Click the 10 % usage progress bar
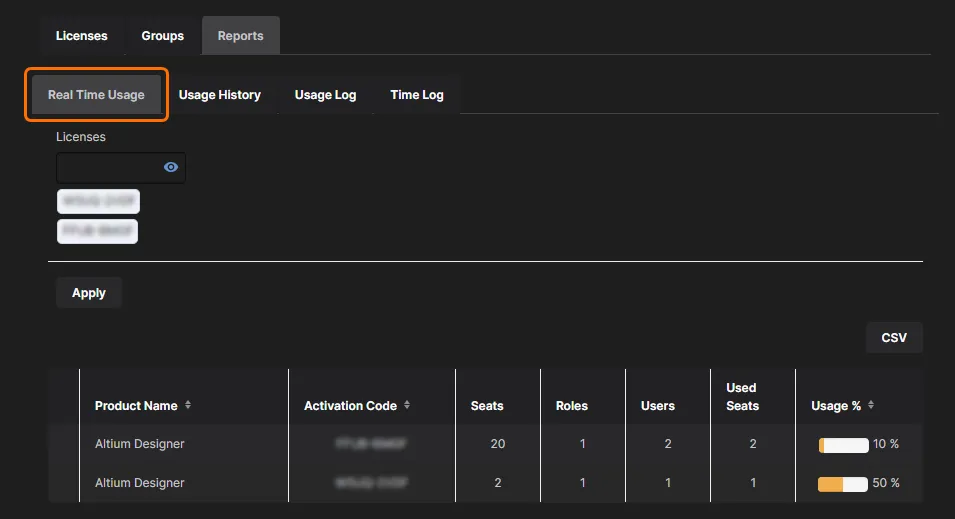The image size is (955, 519). point(844,445)
